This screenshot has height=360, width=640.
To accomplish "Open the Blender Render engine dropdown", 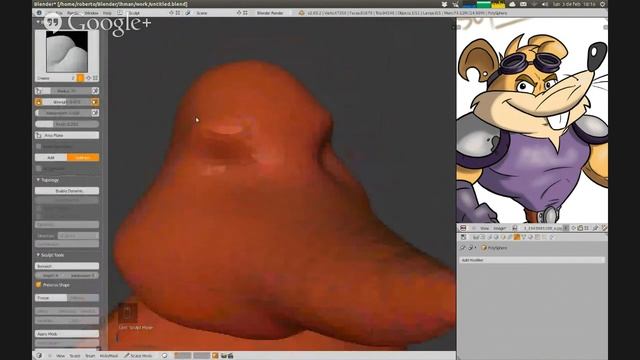I will click(x=270, y=13).
